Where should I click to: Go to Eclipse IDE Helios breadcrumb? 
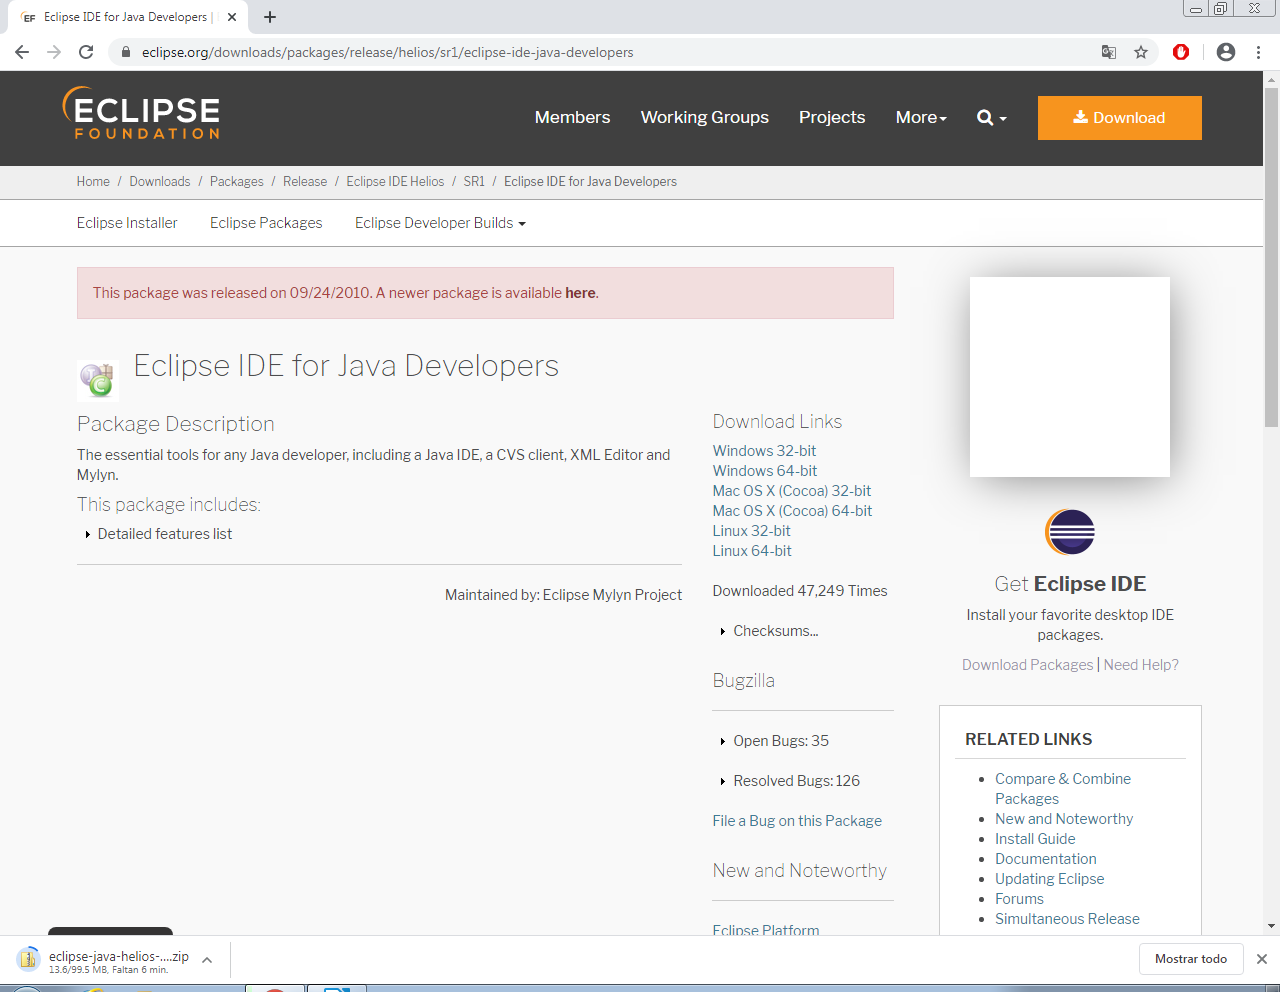tap(395, 182)
